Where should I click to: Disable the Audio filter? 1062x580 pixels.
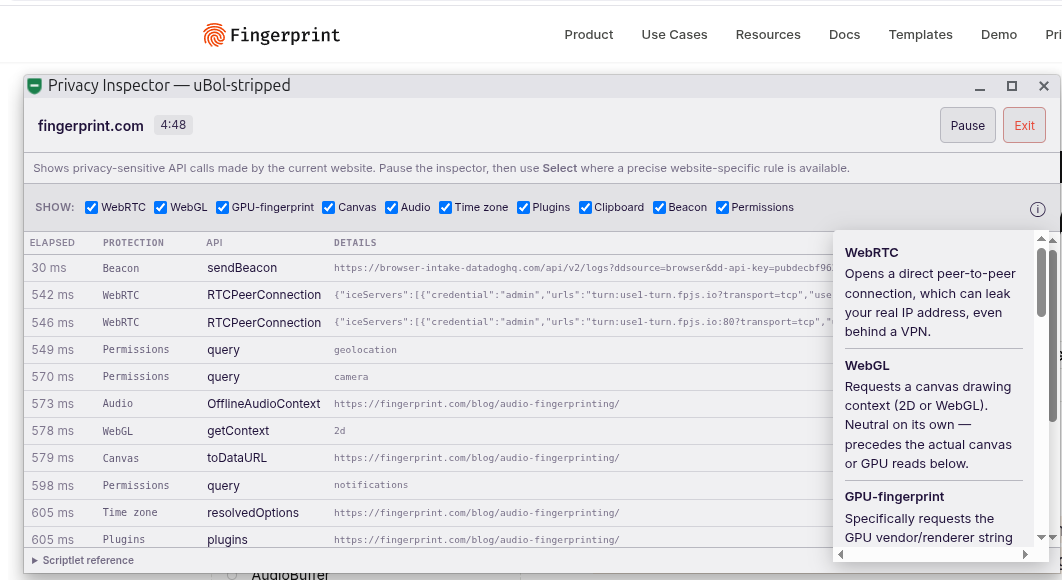point(391,207)
